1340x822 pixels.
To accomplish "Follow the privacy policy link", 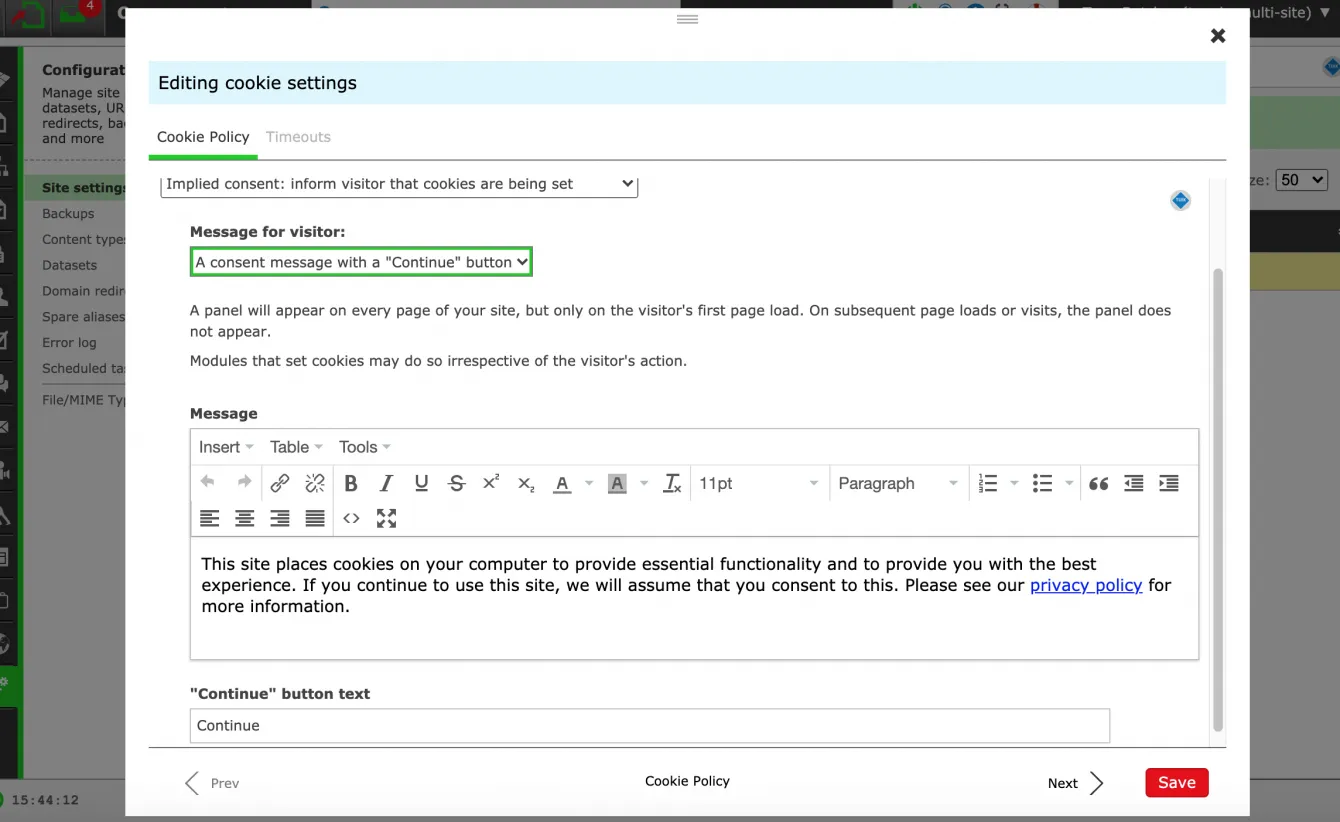I will tap(1086, 585).
